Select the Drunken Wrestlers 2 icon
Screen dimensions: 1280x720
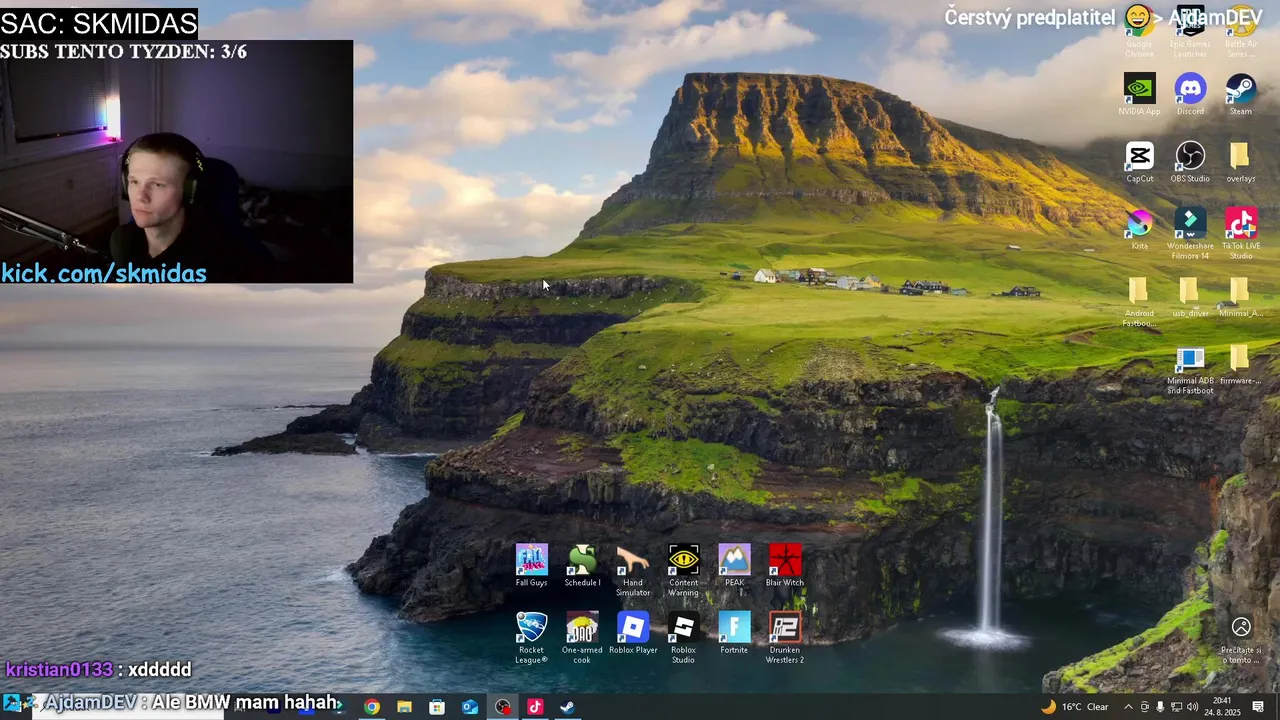click(x=785, y=638)
